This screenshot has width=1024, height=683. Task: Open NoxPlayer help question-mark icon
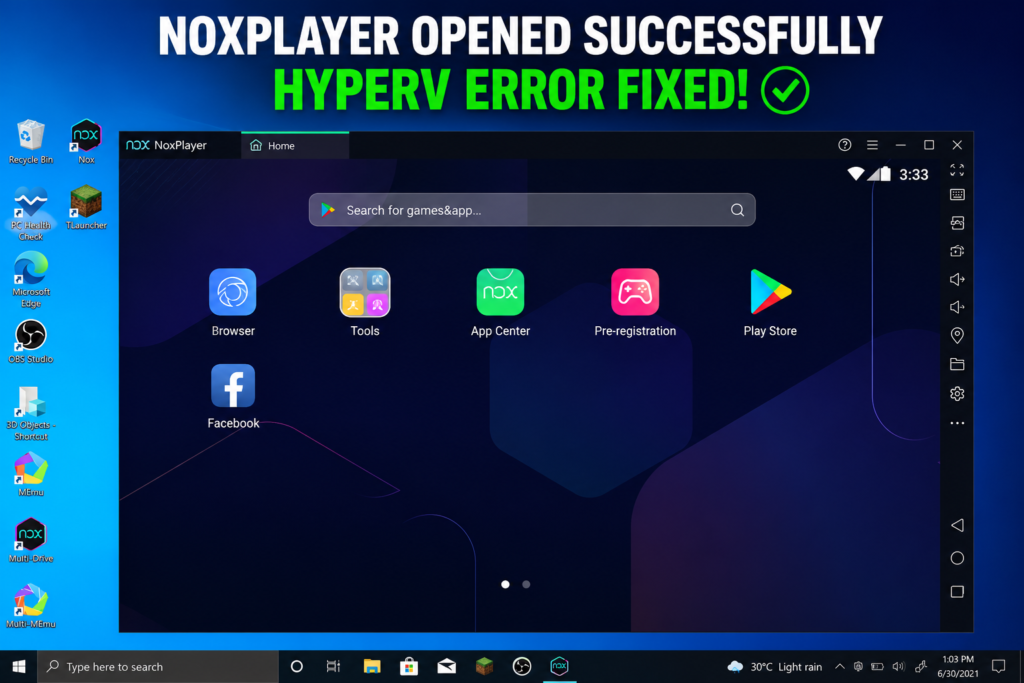coord(844,145)
